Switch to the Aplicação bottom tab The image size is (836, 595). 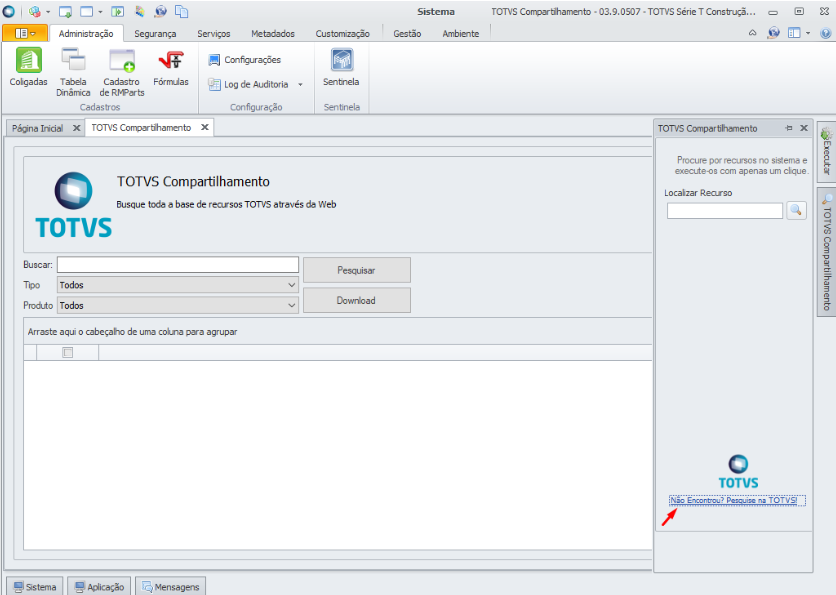click(x=99, y=586)
